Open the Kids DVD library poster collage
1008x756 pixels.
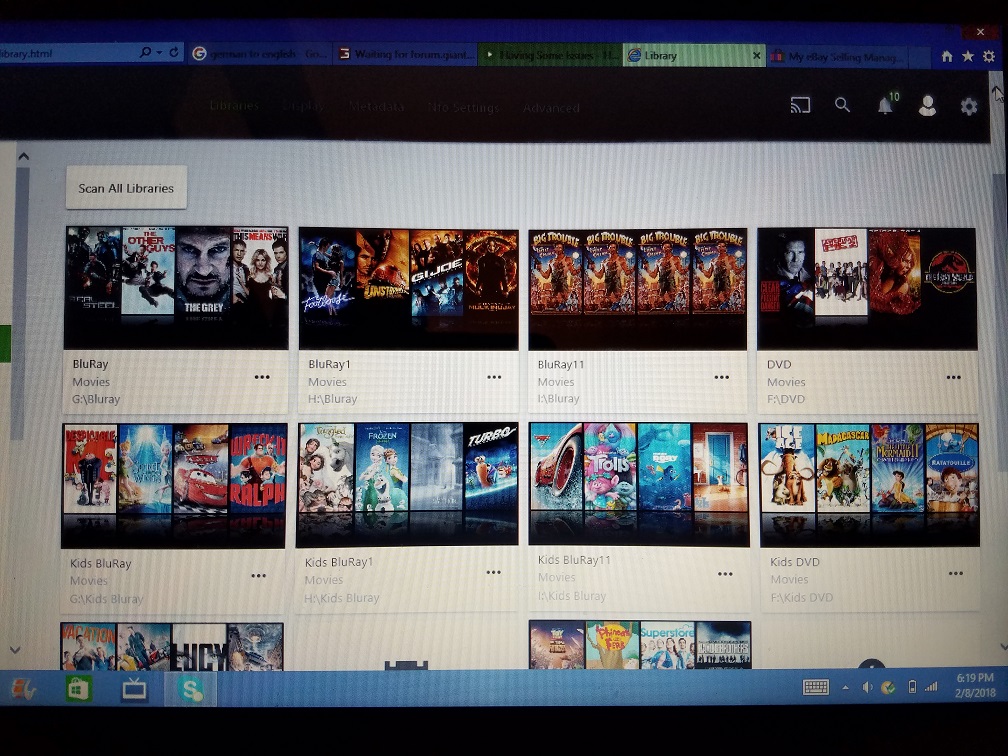coord(869,485)
